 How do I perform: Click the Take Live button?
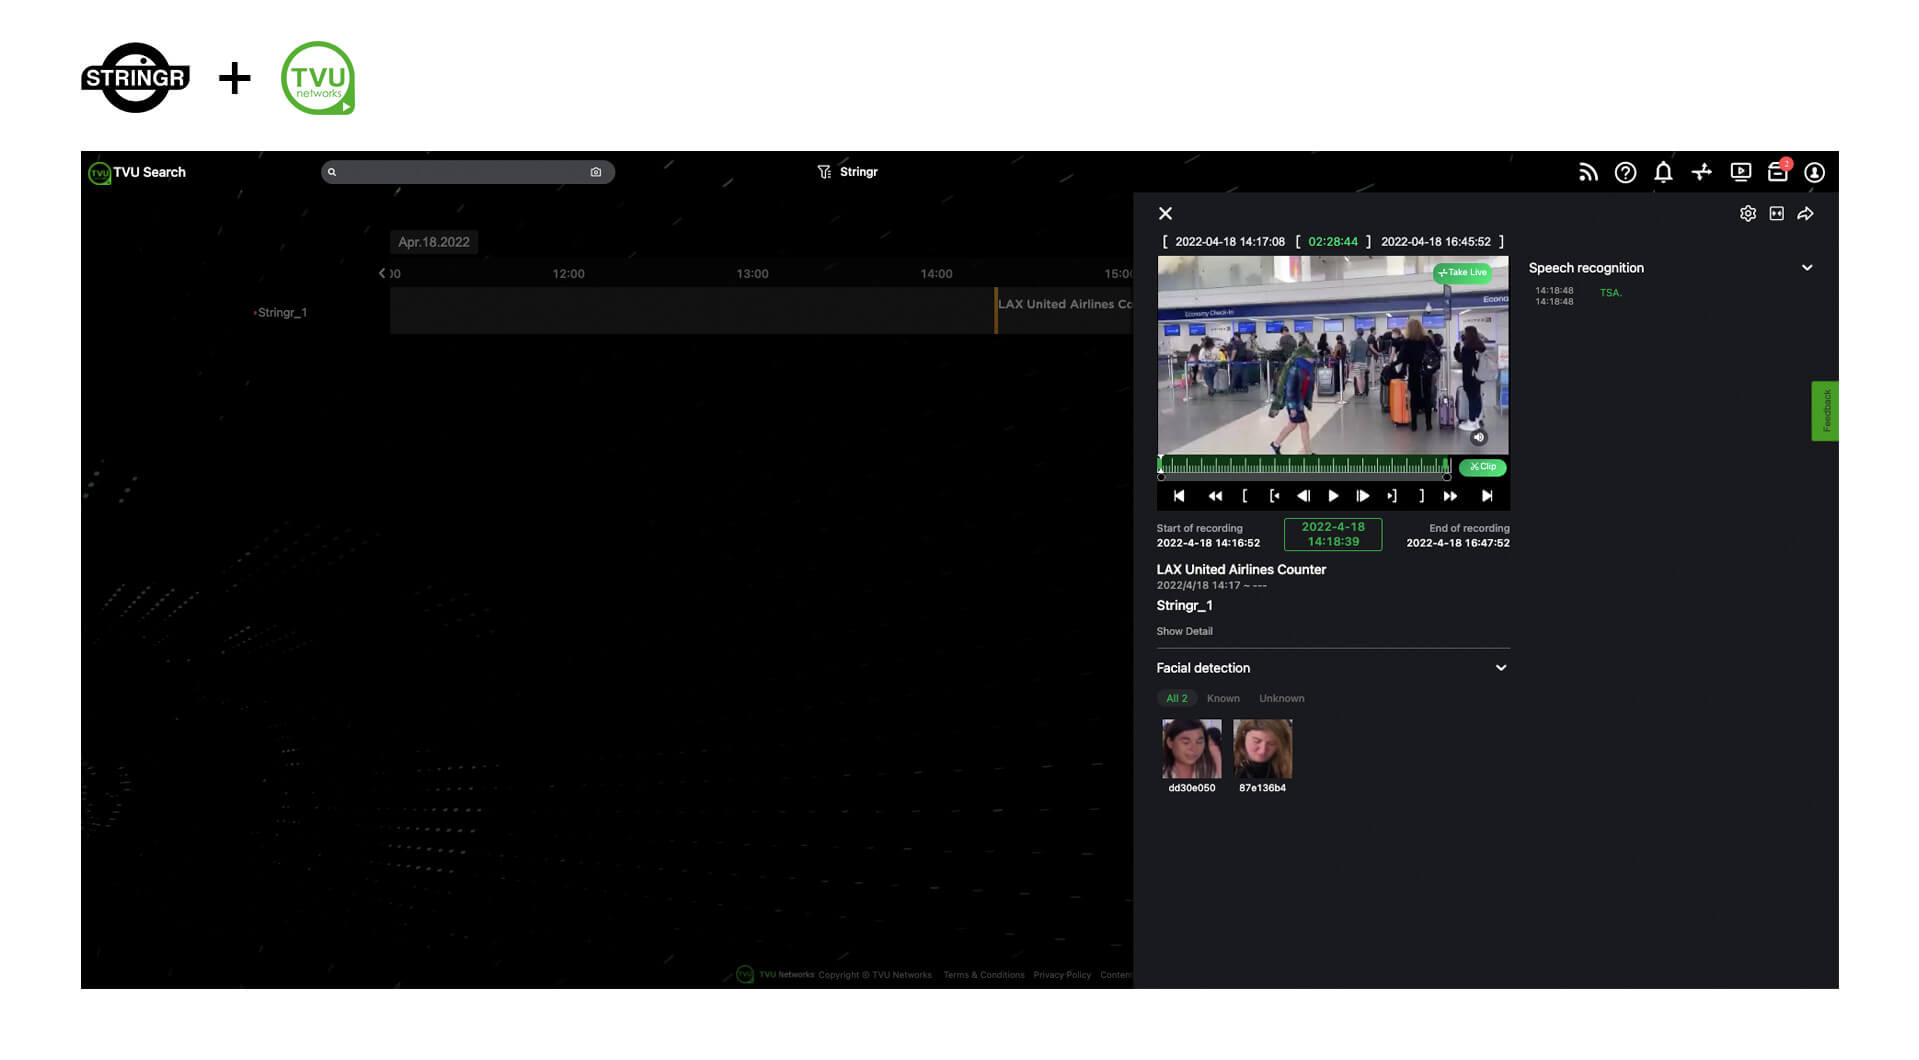(x=1462, y=273)
